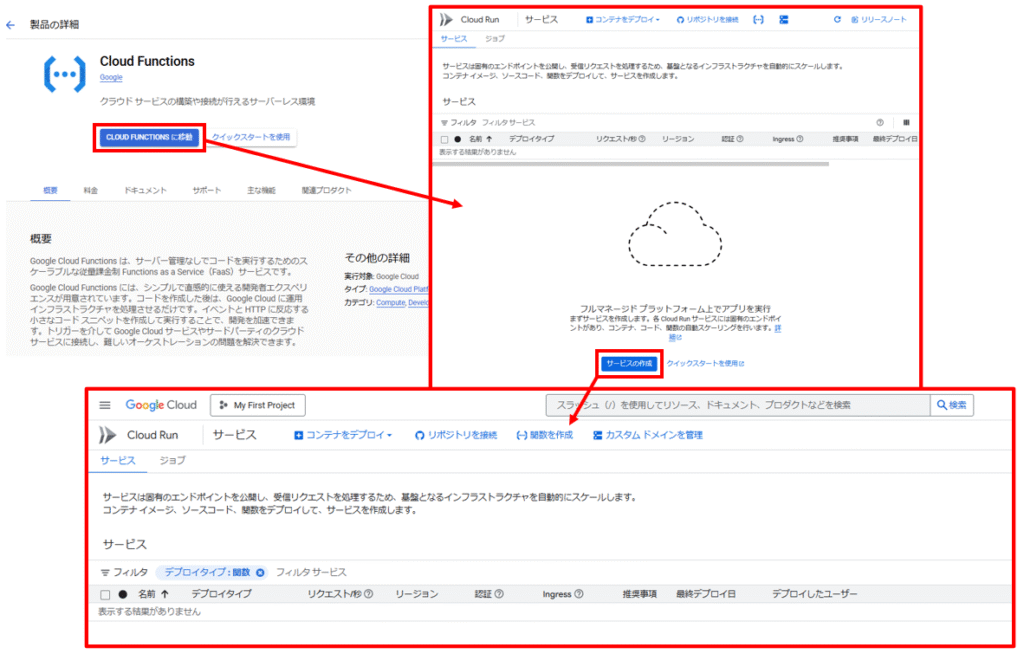Image resolution: width=1024 pixels, height=654 pixels.
Task: Click the Cloud Functions product logo
Action: [x=65, y=74]
